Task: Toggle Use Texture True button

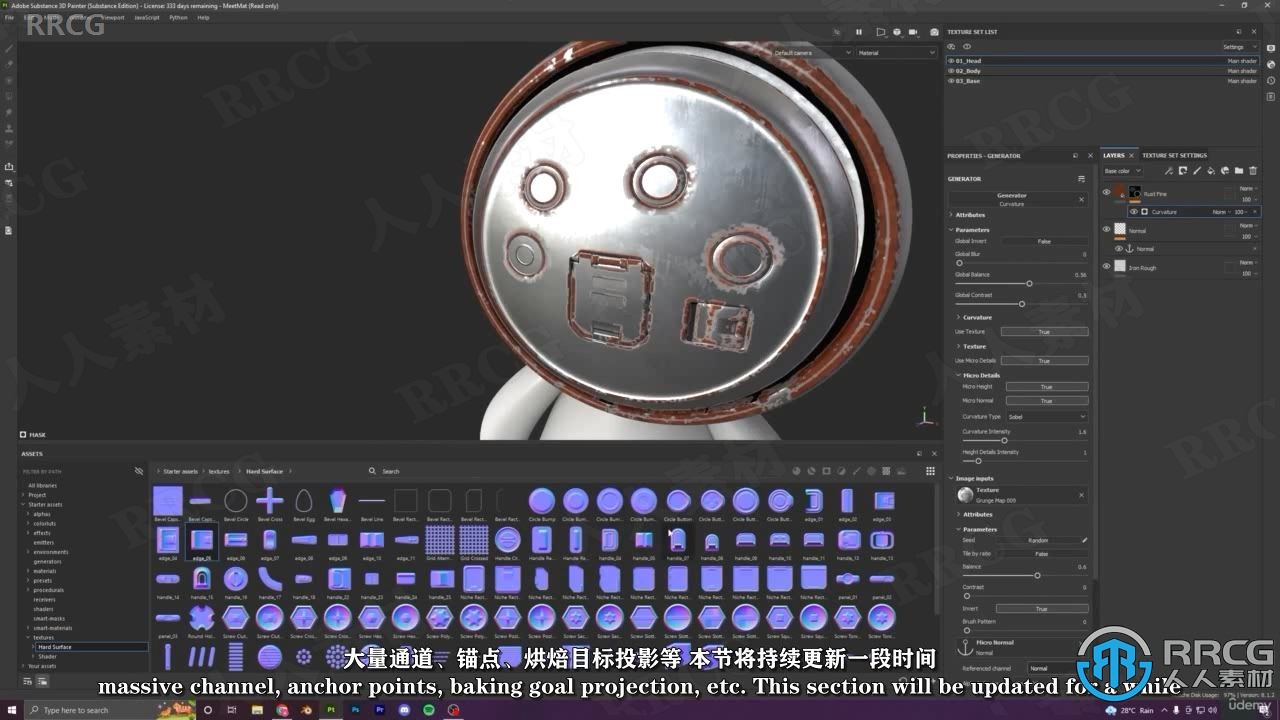Action: pos(1044,331)
